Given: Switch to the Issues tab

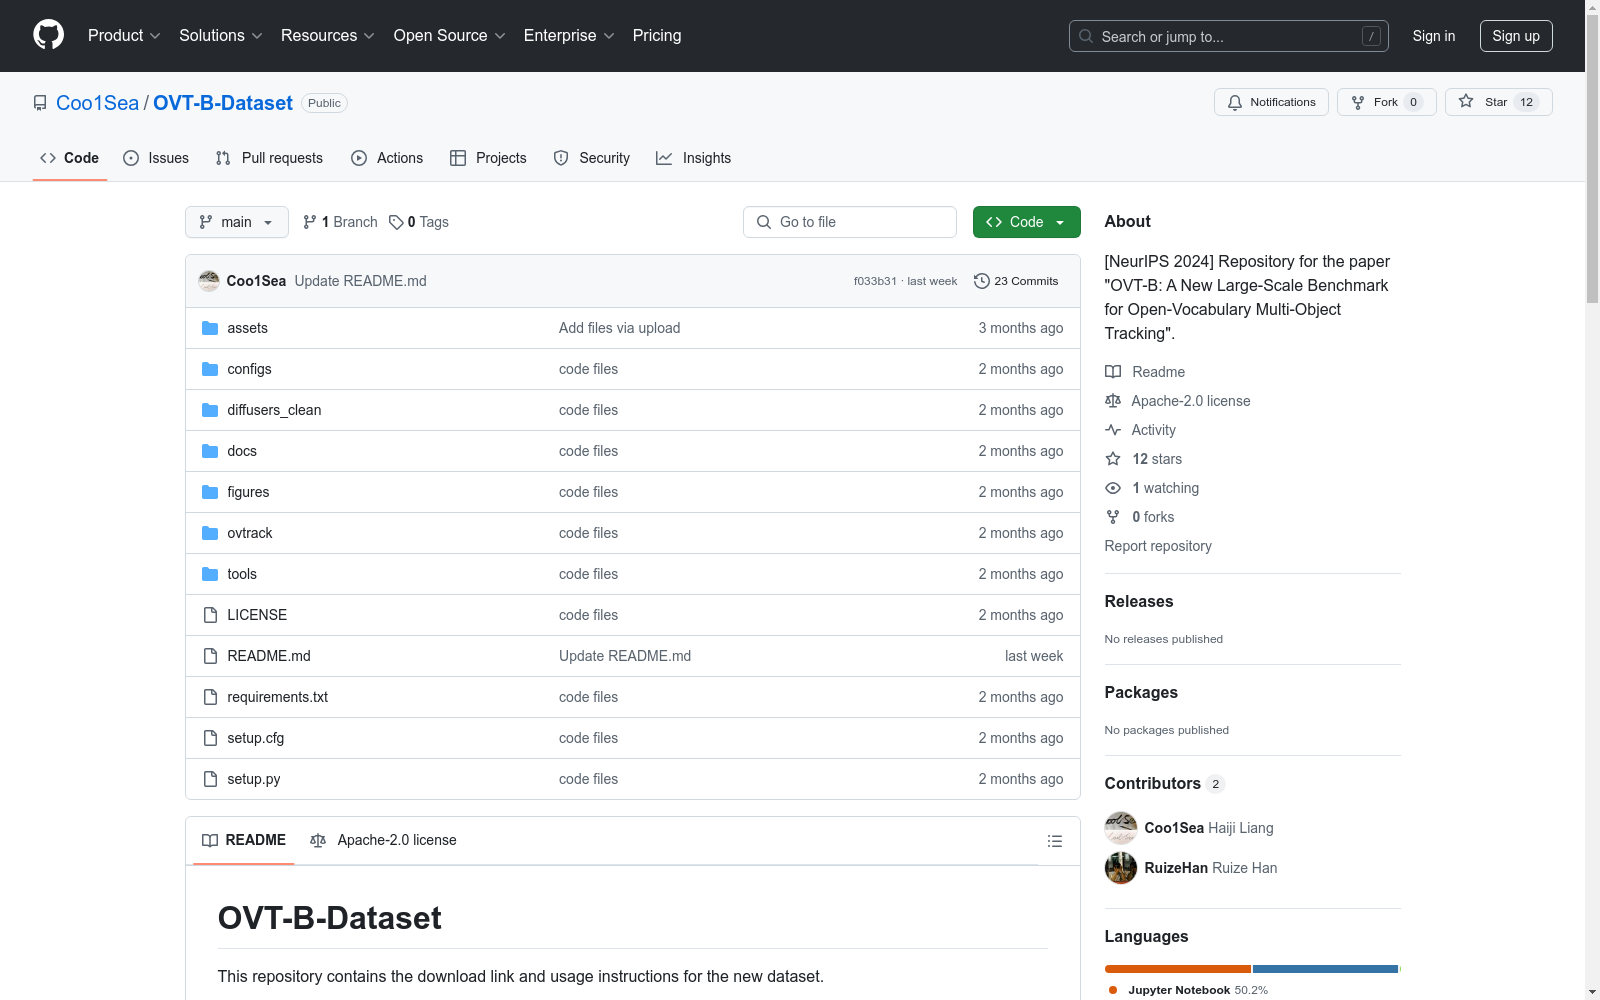Looking at the screenshot, I should (x=156, y=158).
